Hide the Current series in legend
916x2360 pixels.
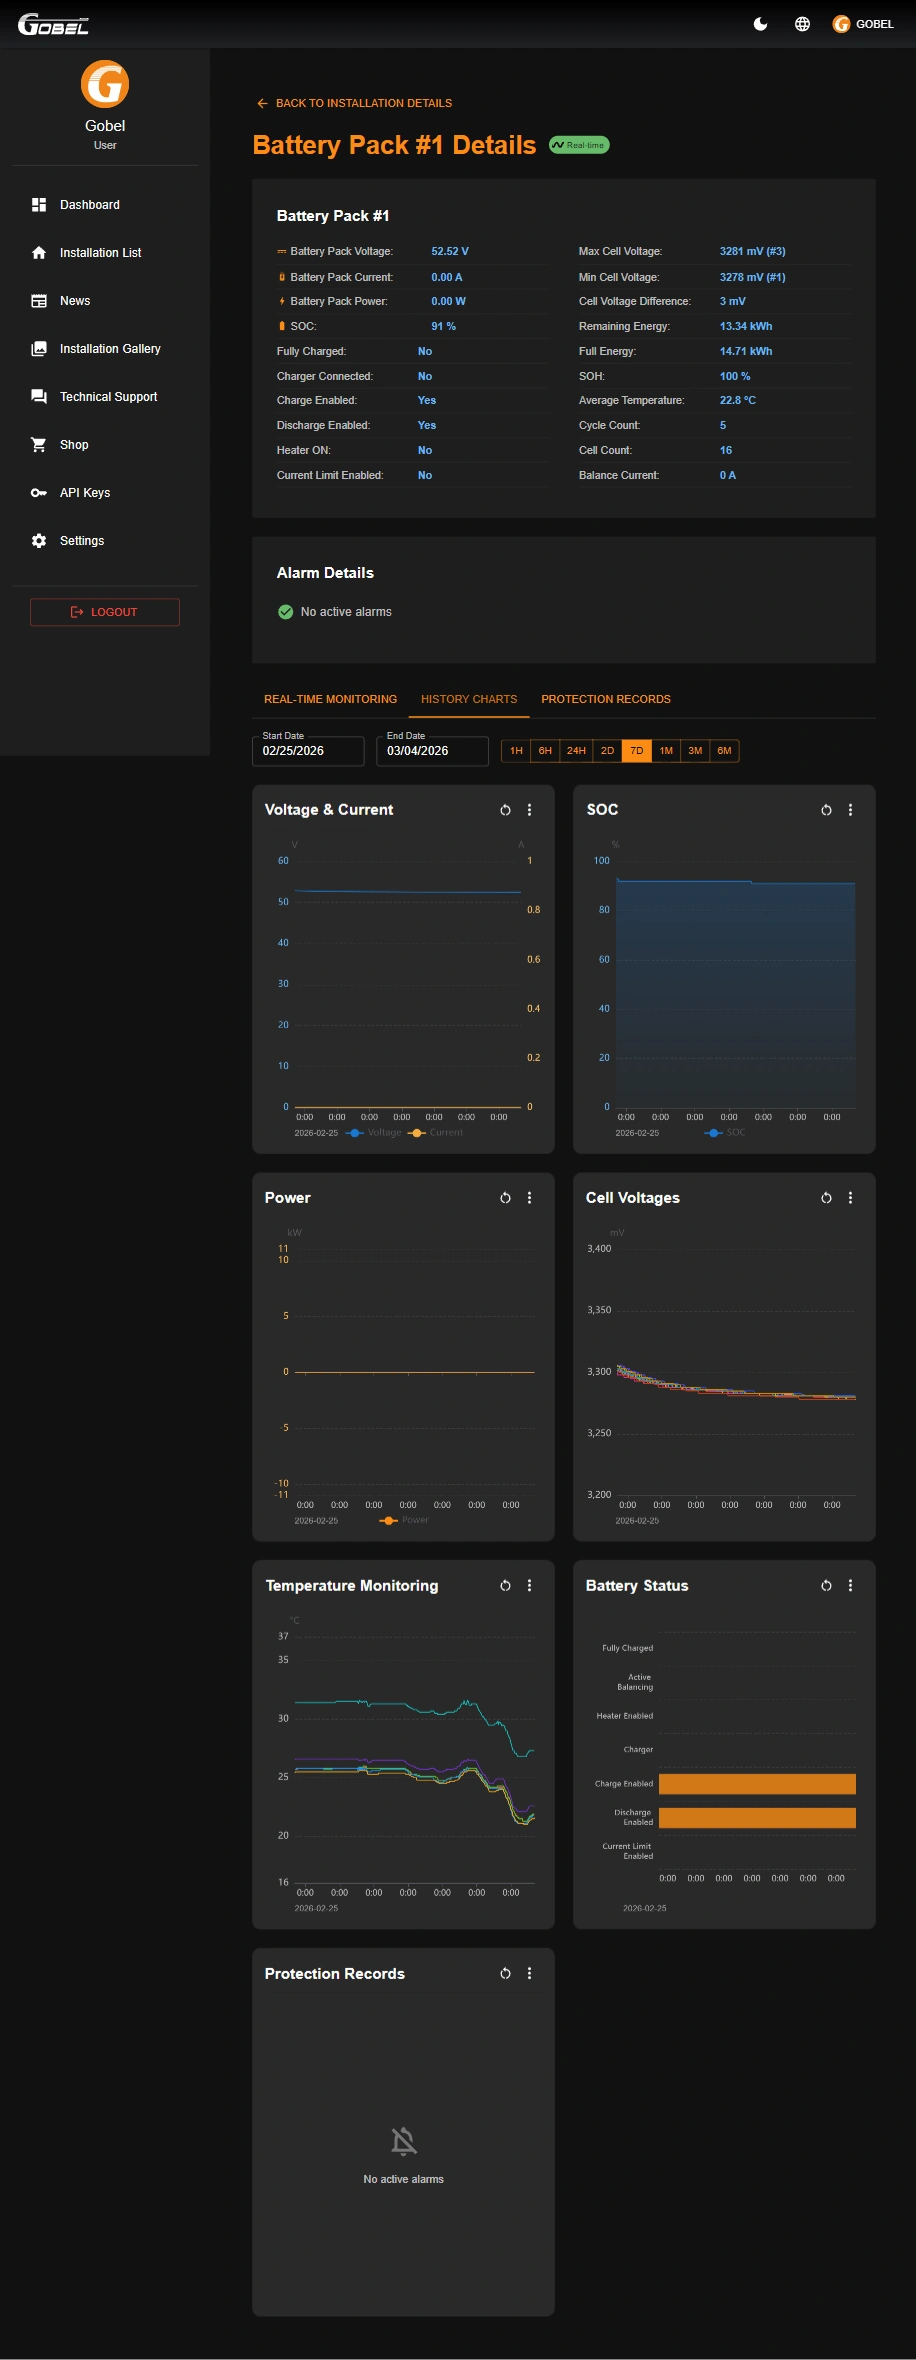click(437, 1133)
